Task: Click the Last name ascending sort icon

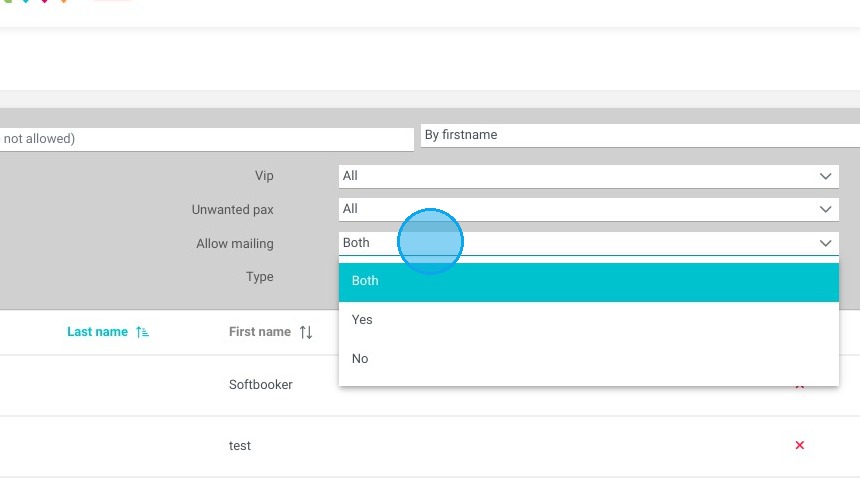Action: [x=142, y=332]
